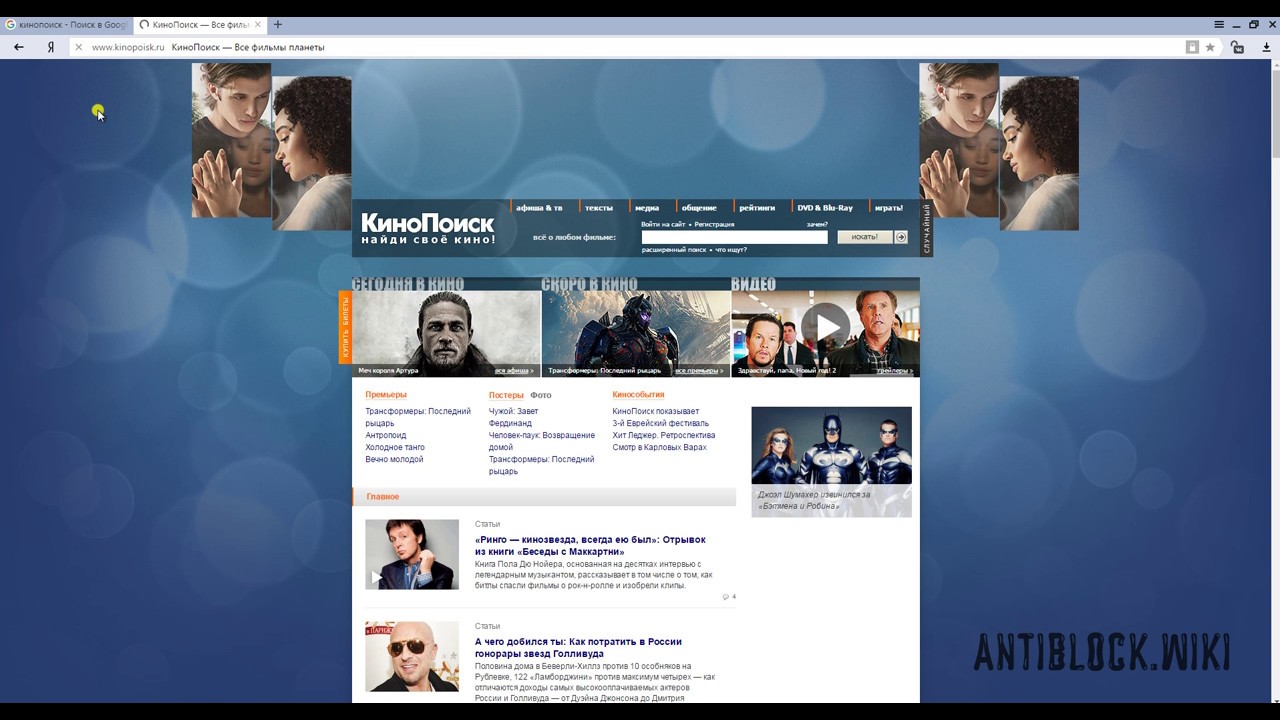Click the 'Регистрация' link

[714, 225]
